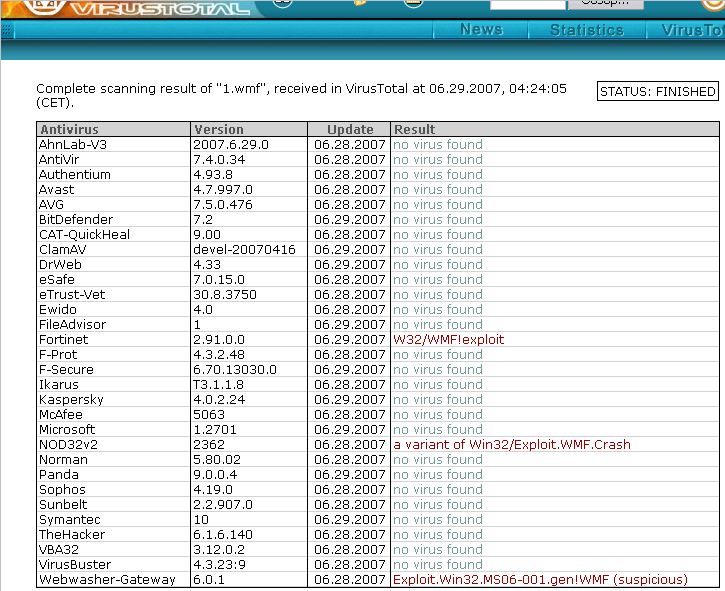725x591 pixels.
Task: Select the Sunbelt antivirus name
Action: (63, 505)
